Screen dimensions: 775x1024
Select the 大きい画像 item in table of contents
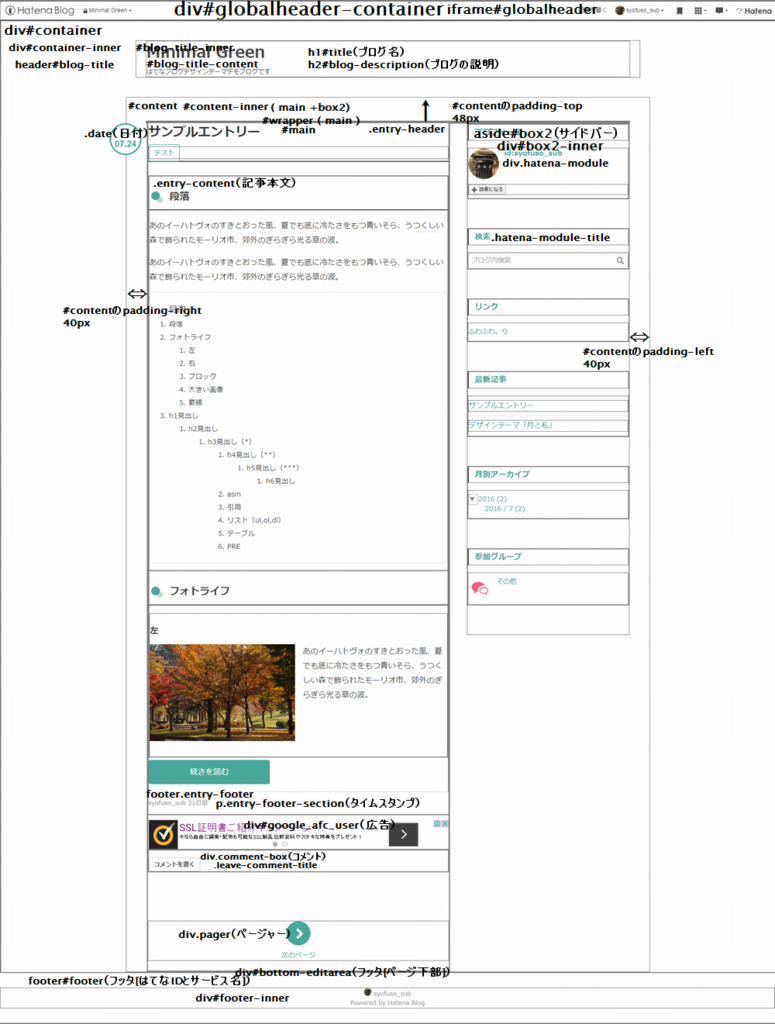206,389
